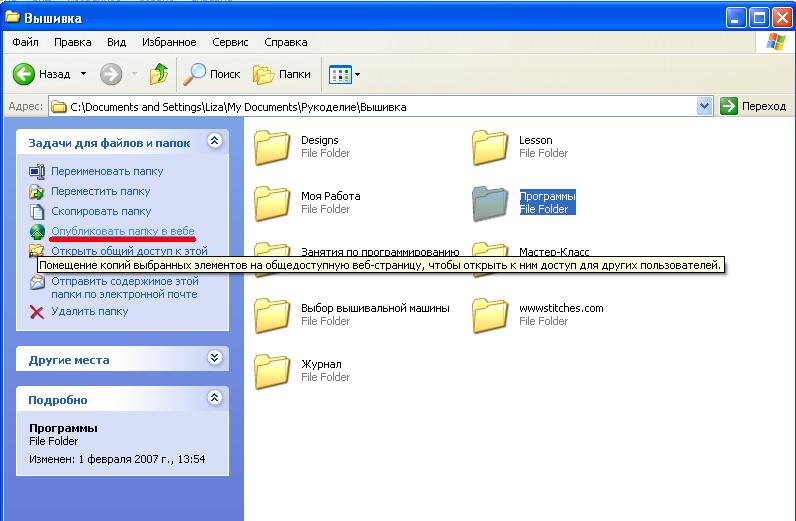Open the Search (Поиск) toolbar button
The height and width of the screenshot is (521, 796).
212,74
